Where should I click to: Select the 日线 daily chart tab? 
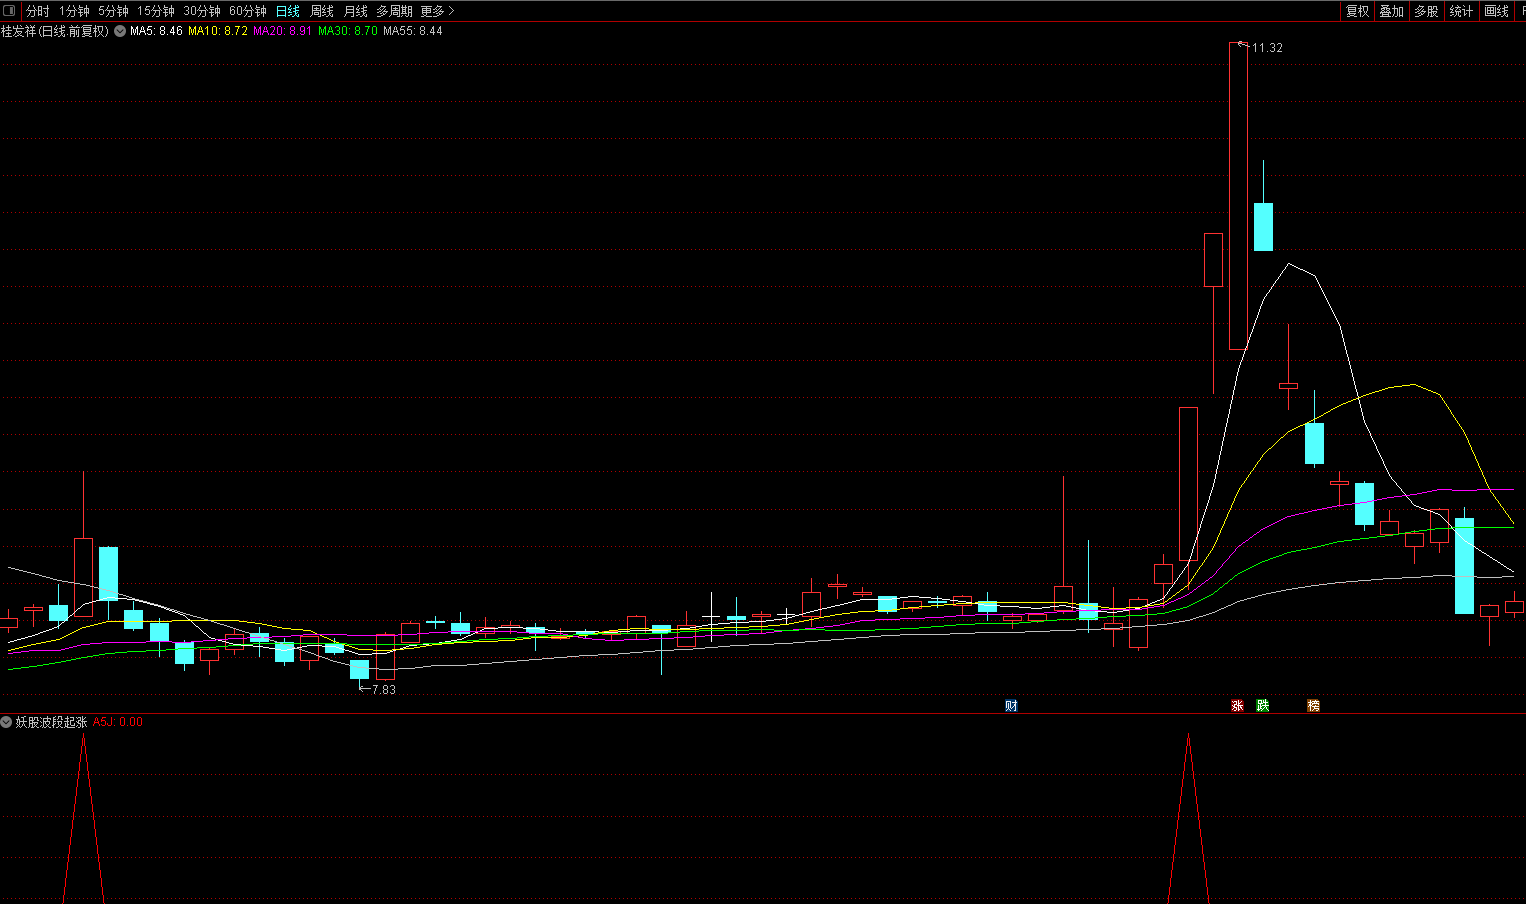(288, 11)
